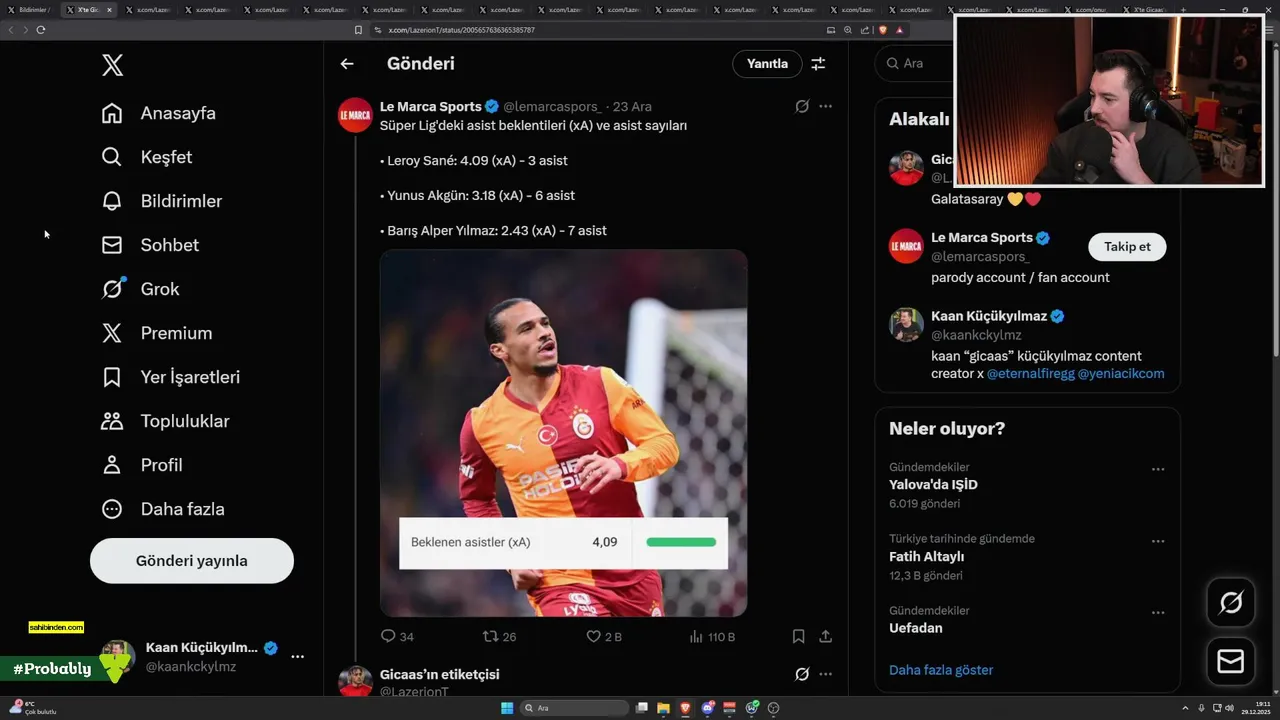Click Le Marca Sports author name on post
1280x720 pixels.
[431, 106]
